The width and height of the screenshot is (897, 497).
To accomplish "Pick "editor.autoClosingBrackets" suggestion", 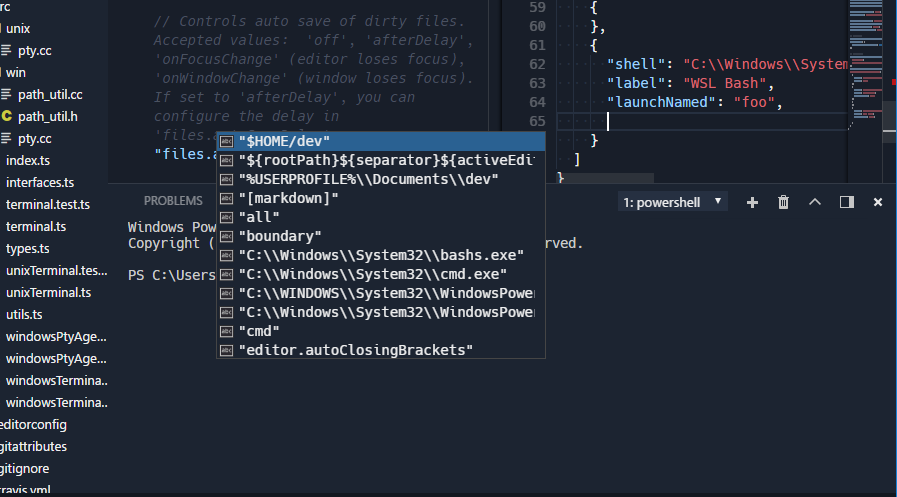I will point(381,350).
